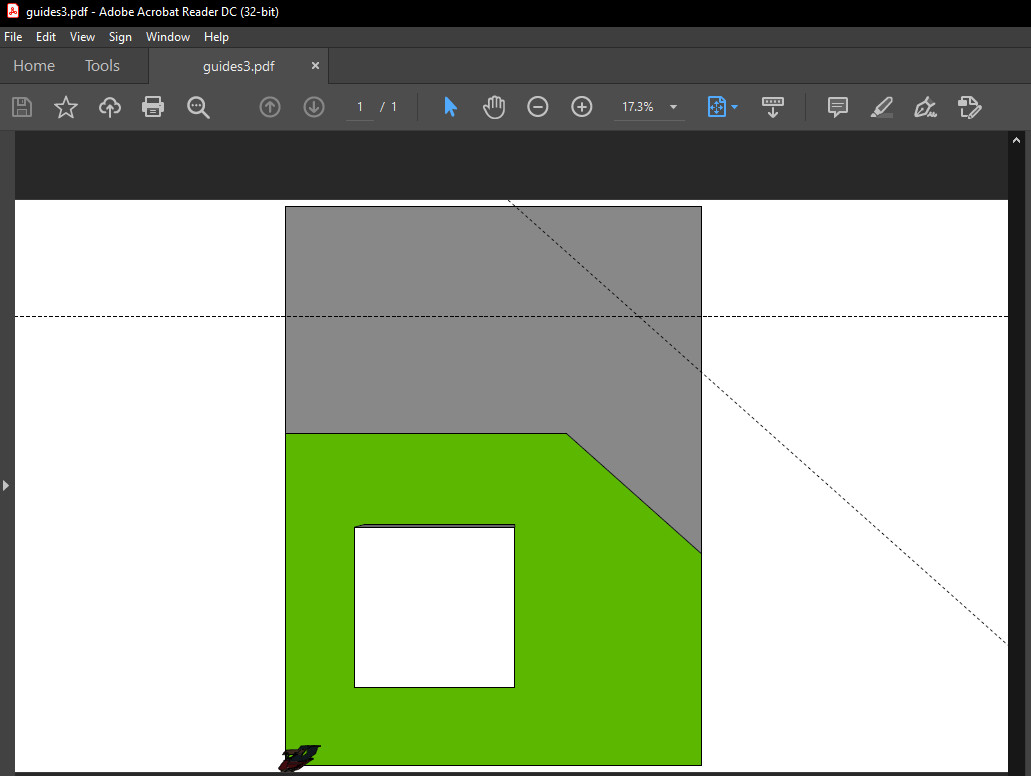The image size is (1031, 776).
Task: Zoom in with the plus icon
Action: pyautogui.click(x=582, y=107)
